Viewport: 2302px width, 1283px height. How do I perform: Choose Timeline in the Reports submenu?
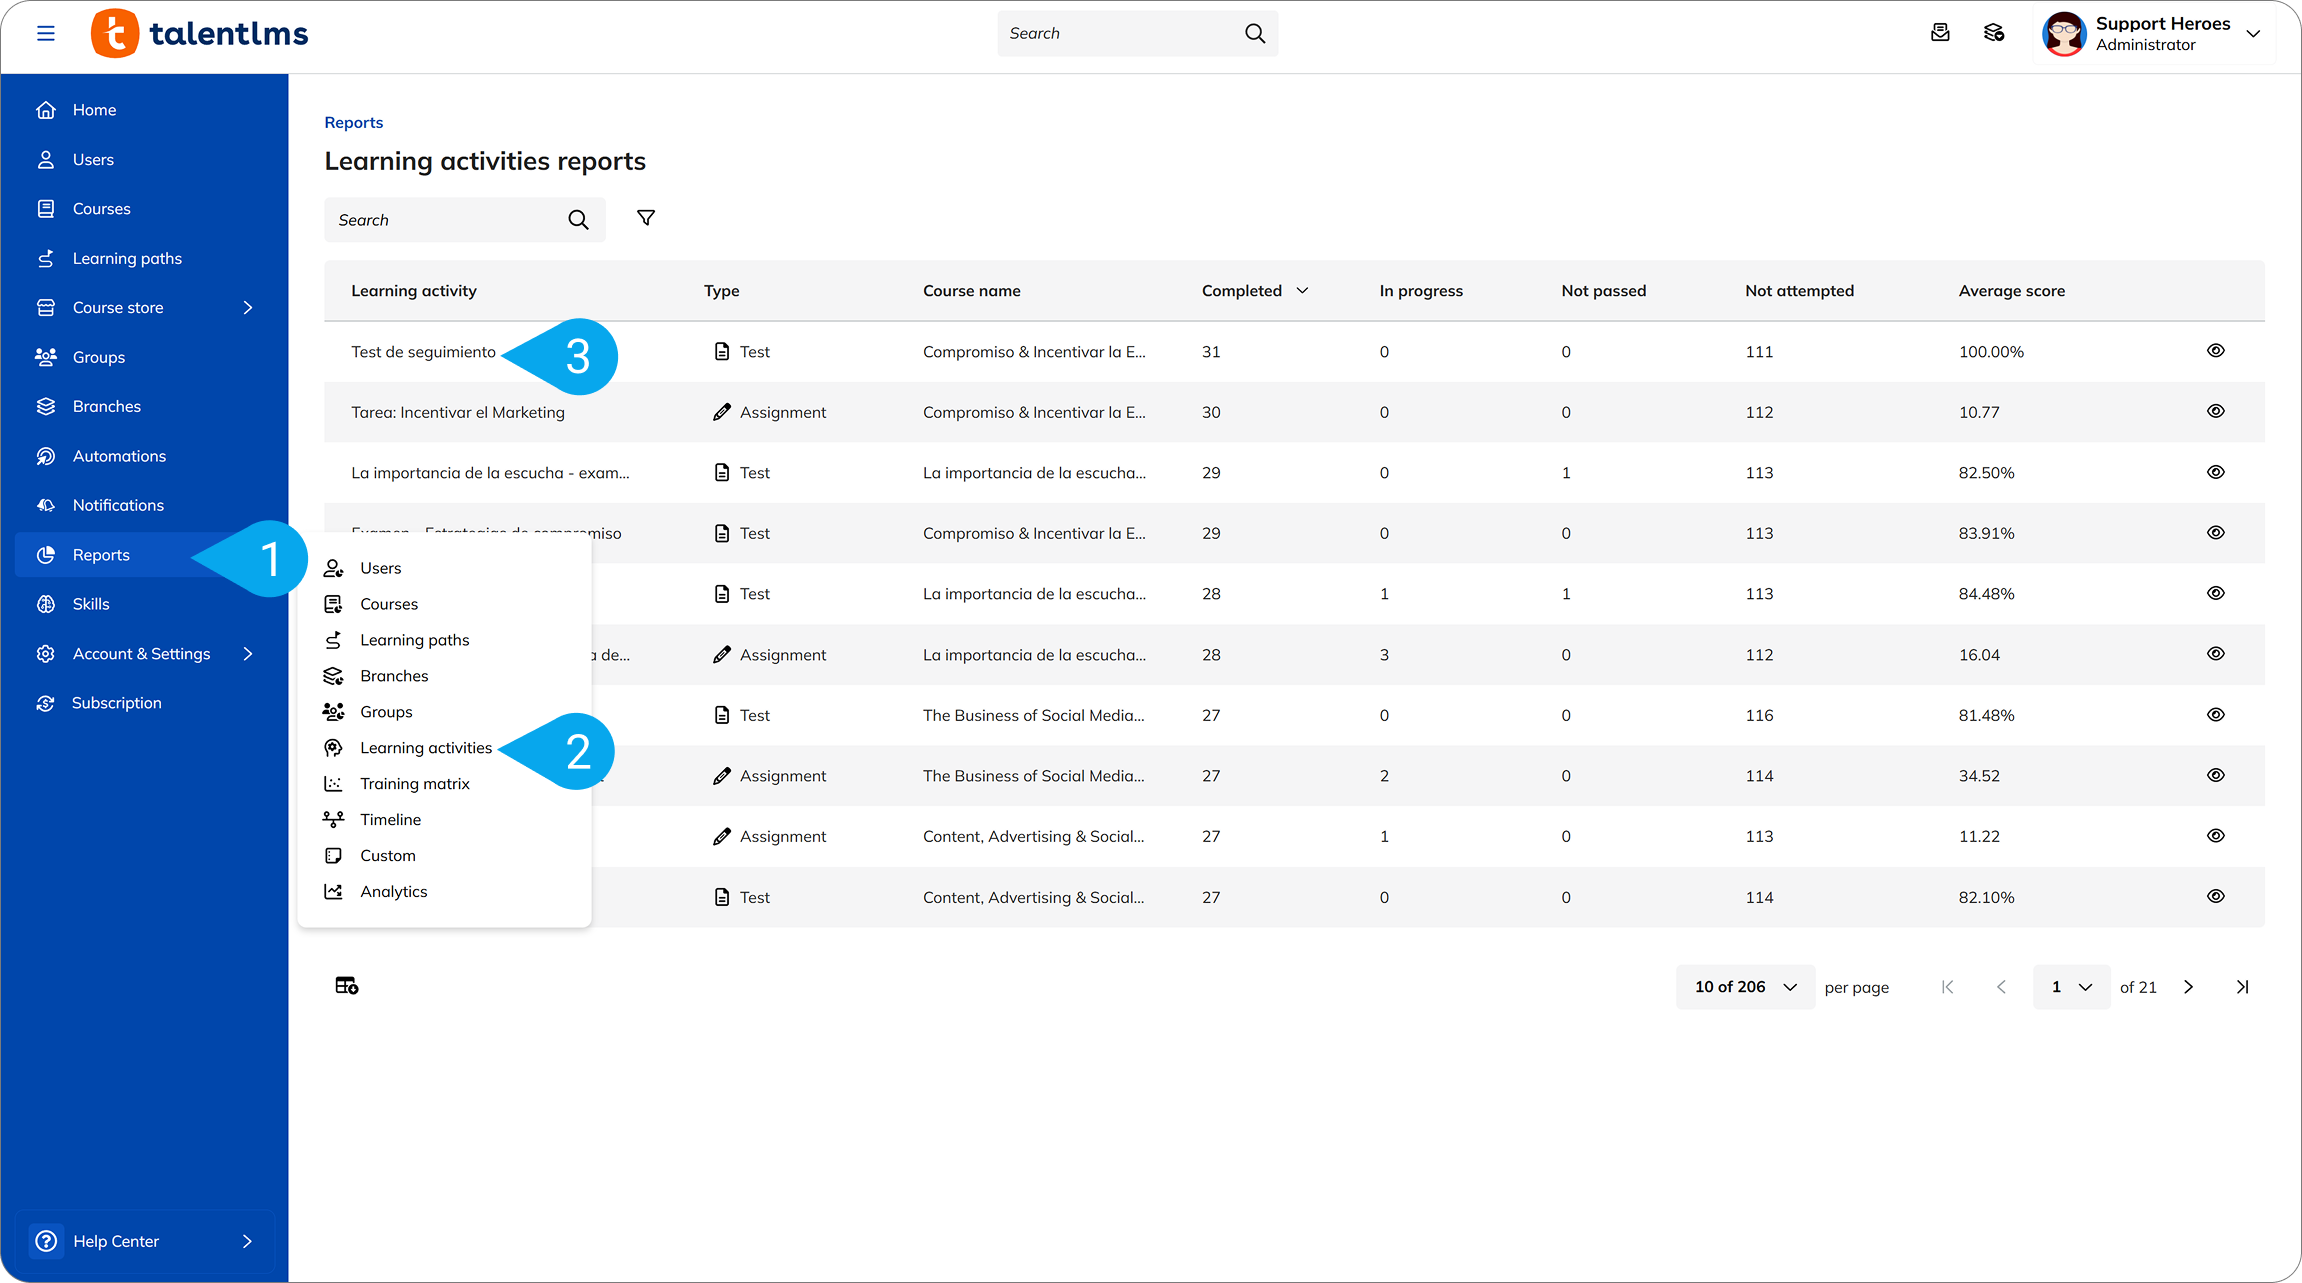[390, 820]
